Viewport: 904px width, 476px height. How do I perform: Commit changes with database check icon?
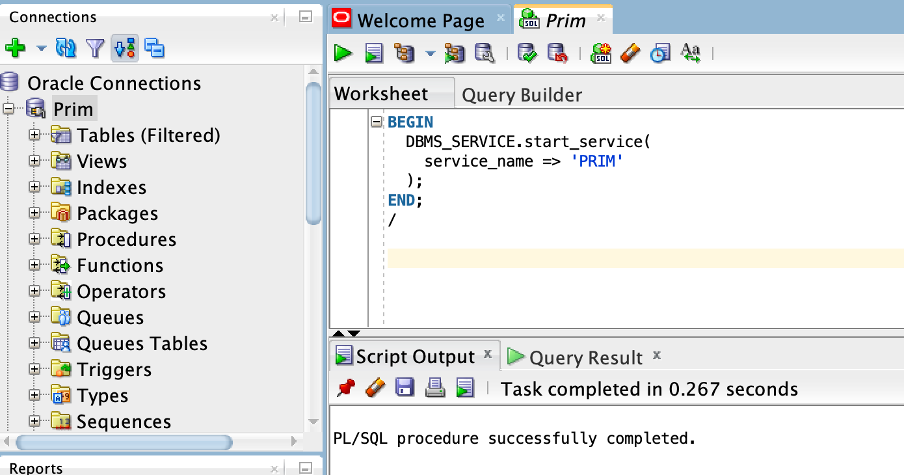[x=527, y=54]
